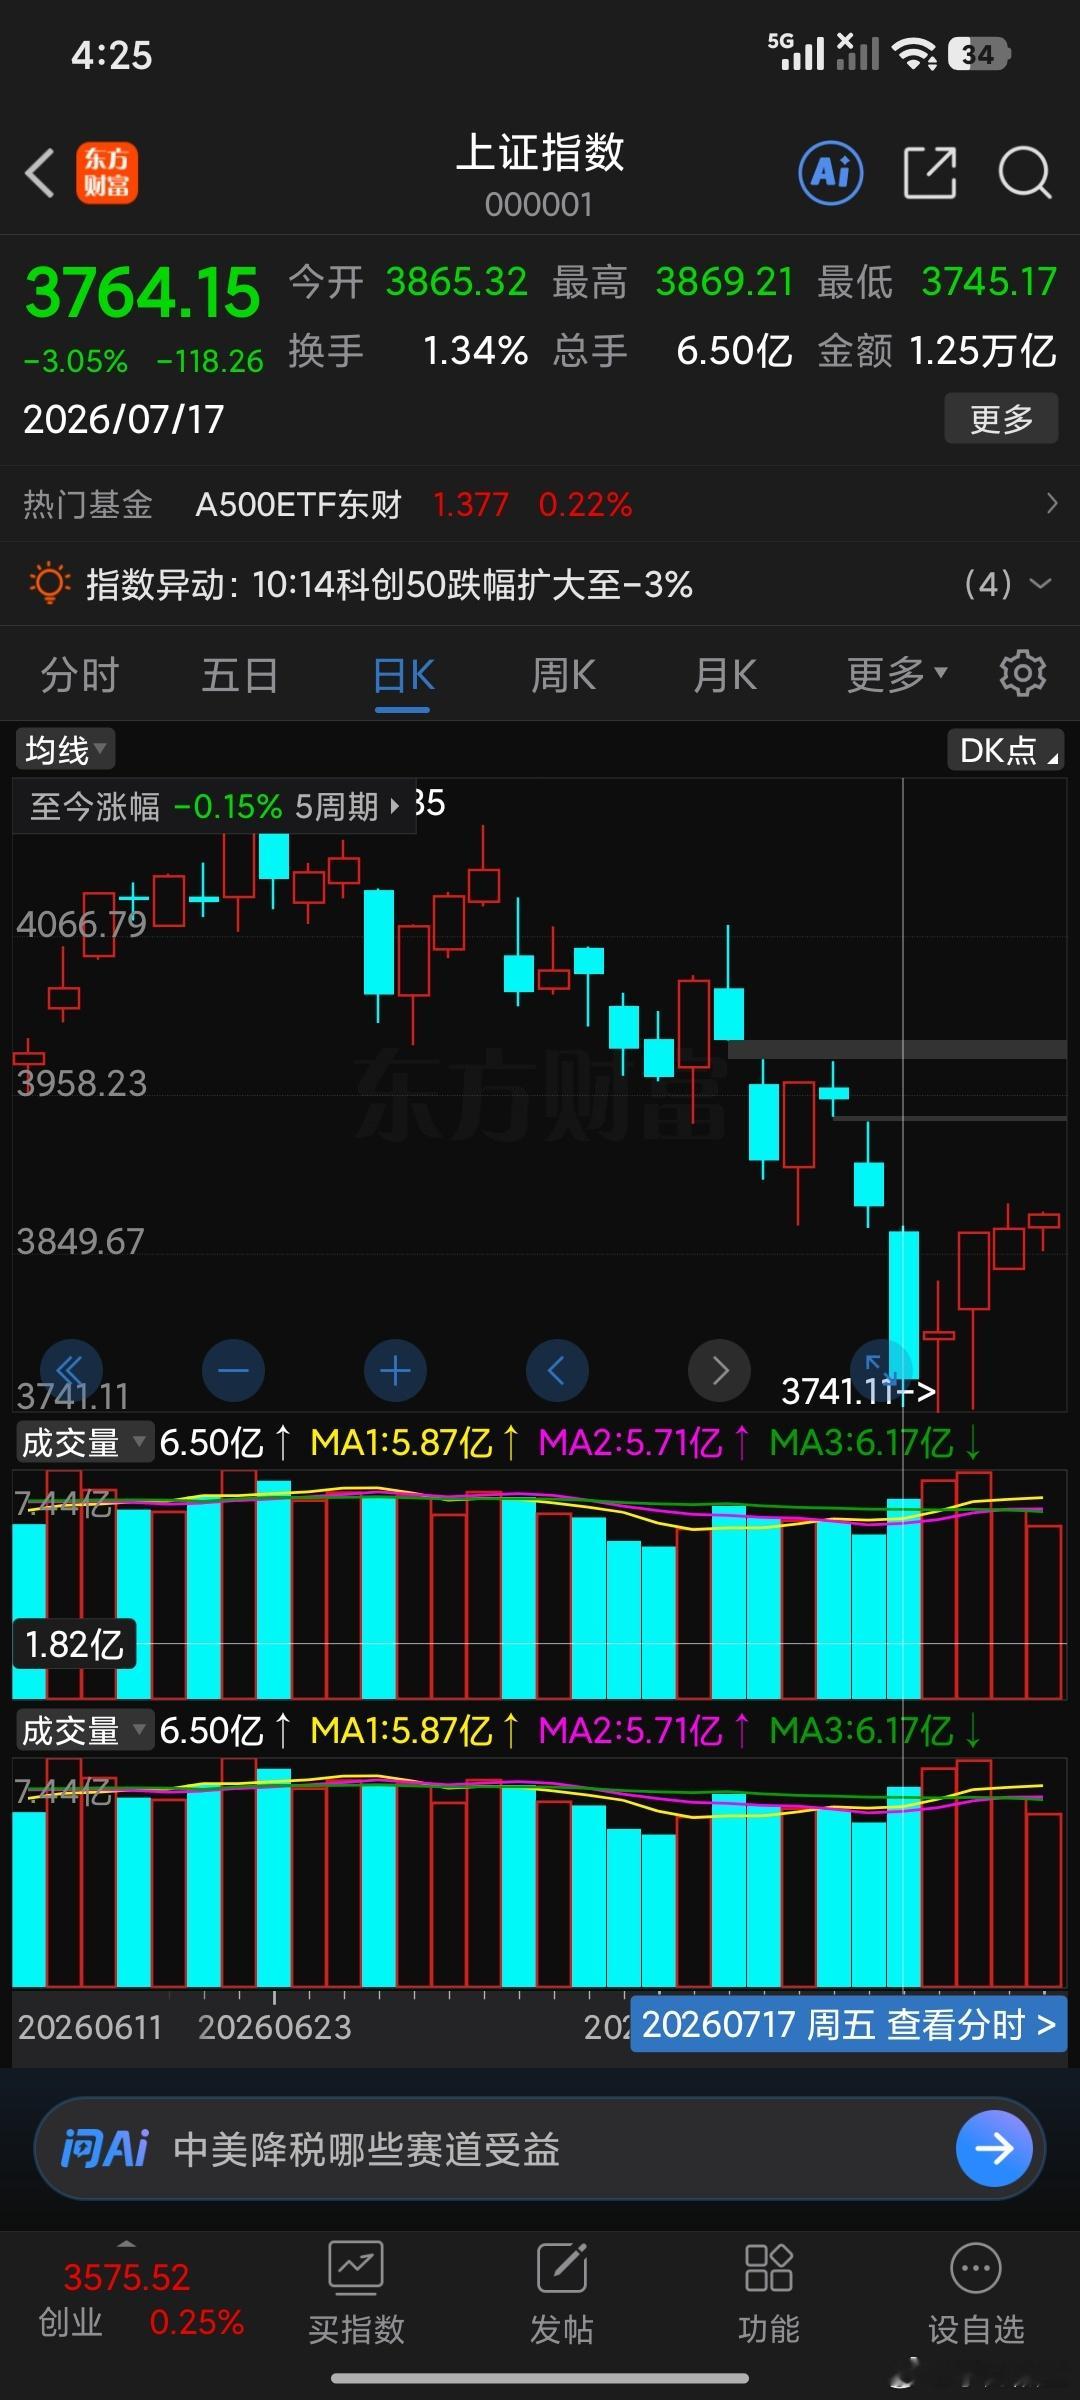Open first 成交量 indicator dropdown
This screenshot has height=2400, width=1080.
(x=84, y=1442)
